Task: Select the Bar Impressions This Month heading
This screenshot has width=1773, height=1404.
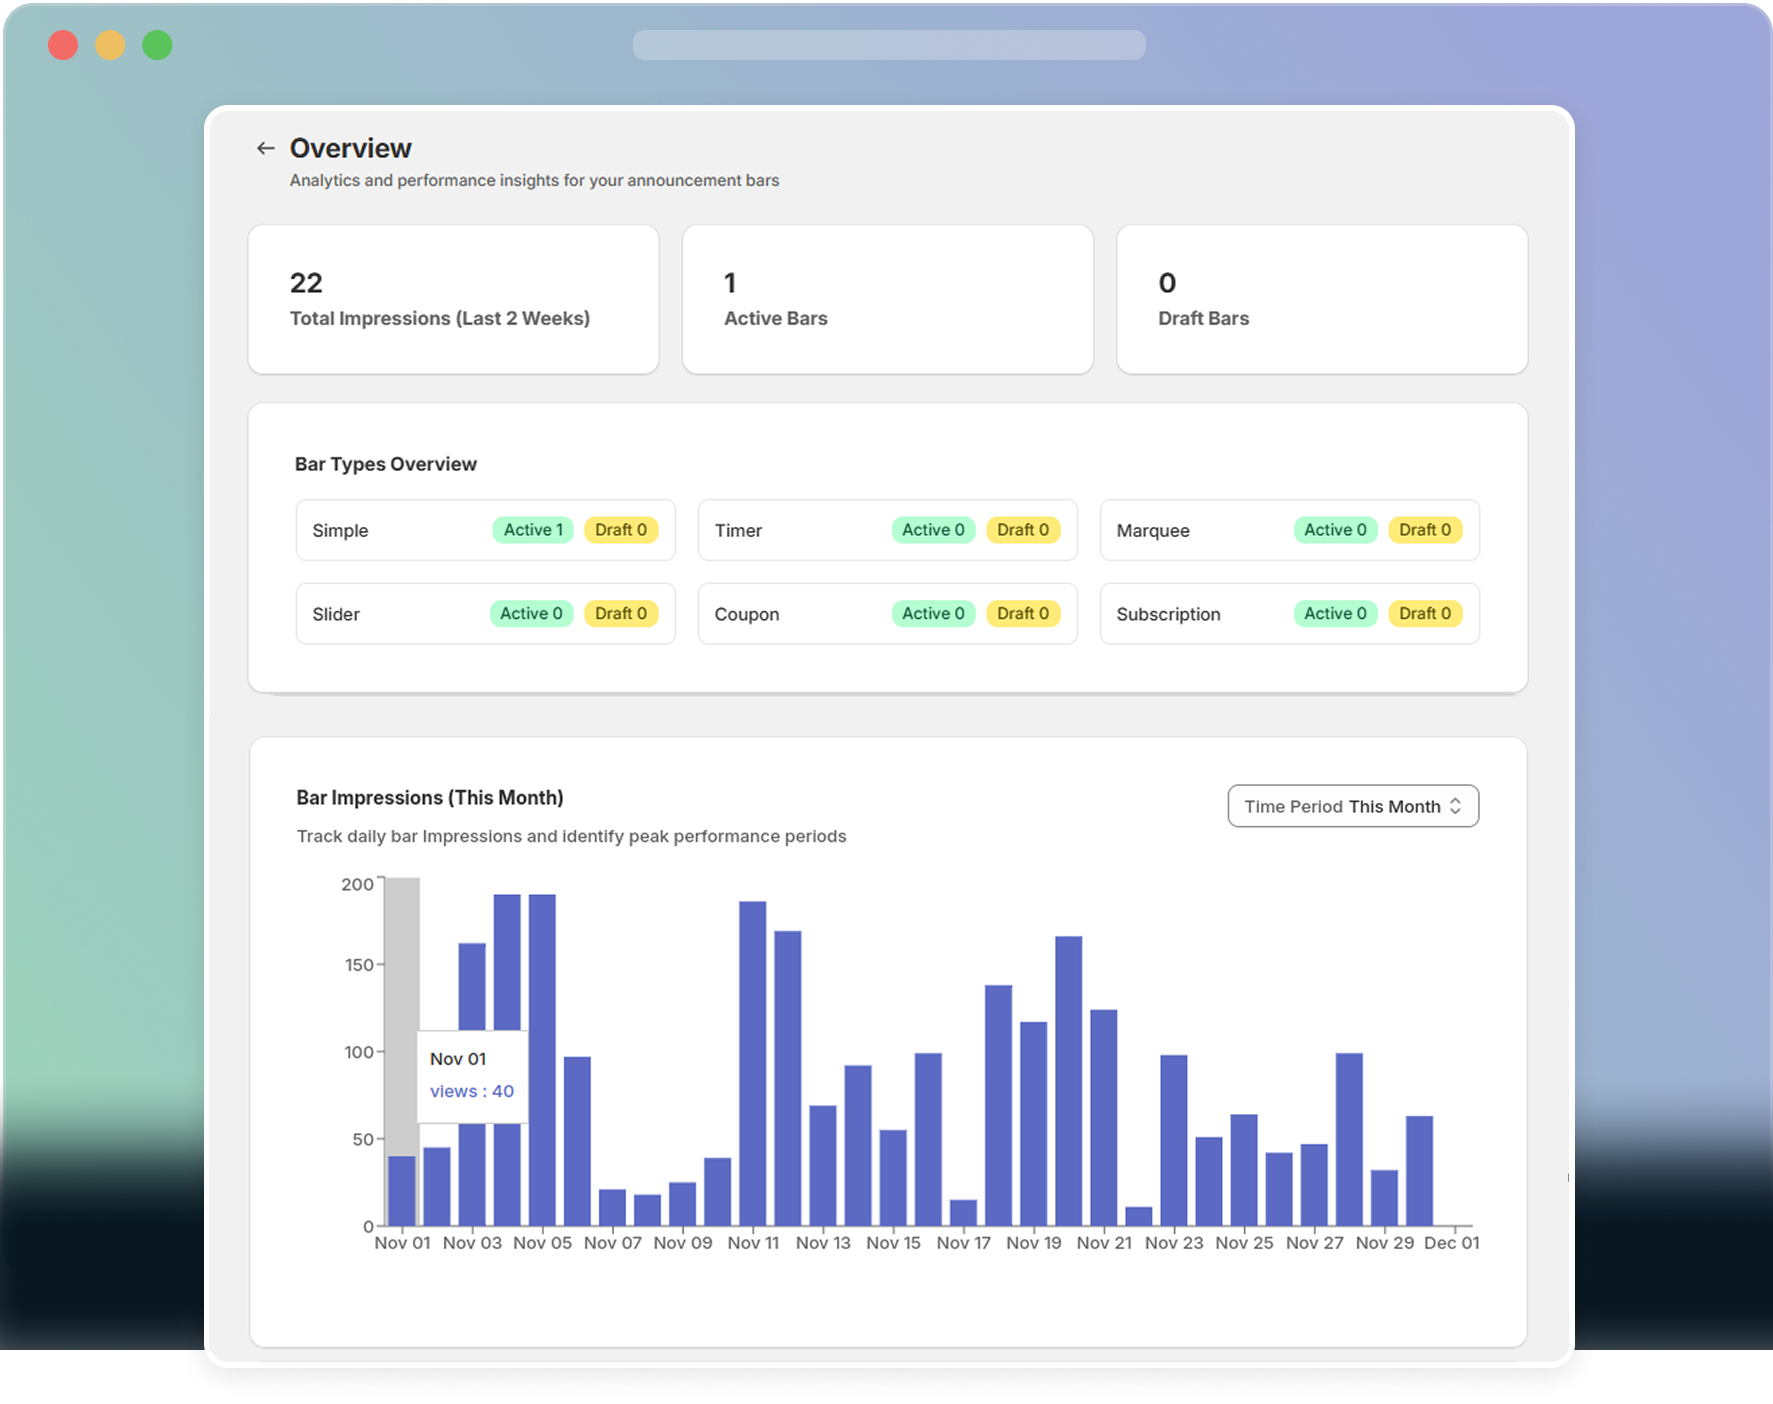Action: point(429,797)
